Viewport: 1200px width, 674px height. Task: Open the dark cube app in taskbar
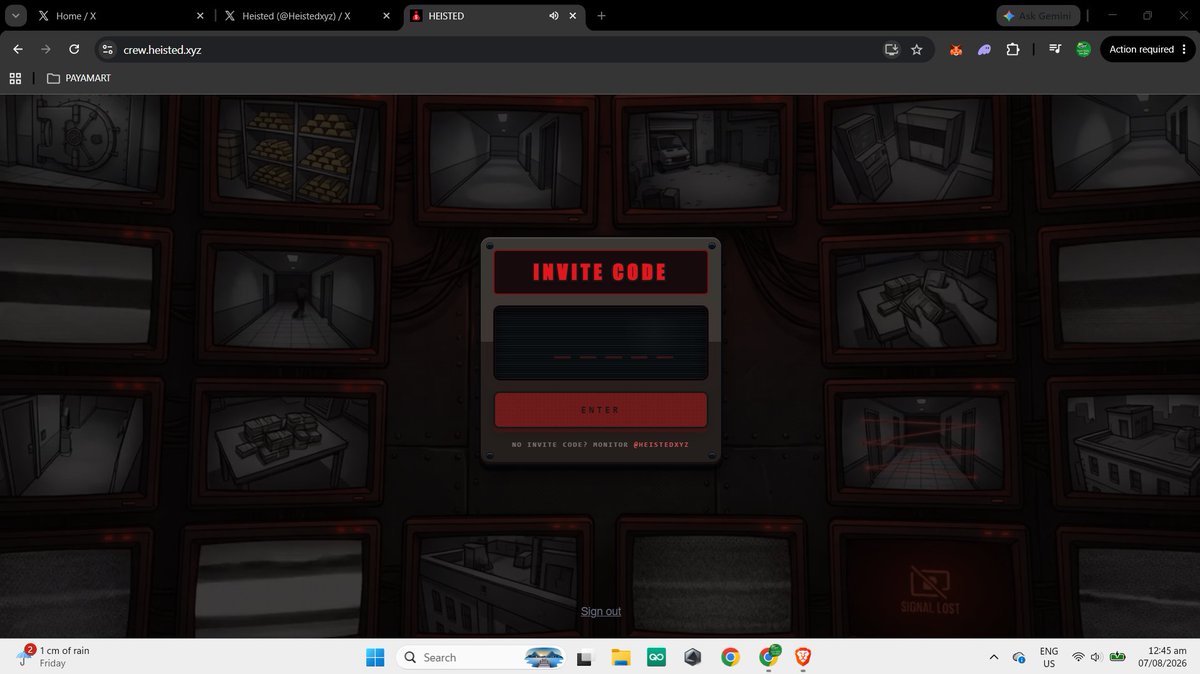coord(693,657)
